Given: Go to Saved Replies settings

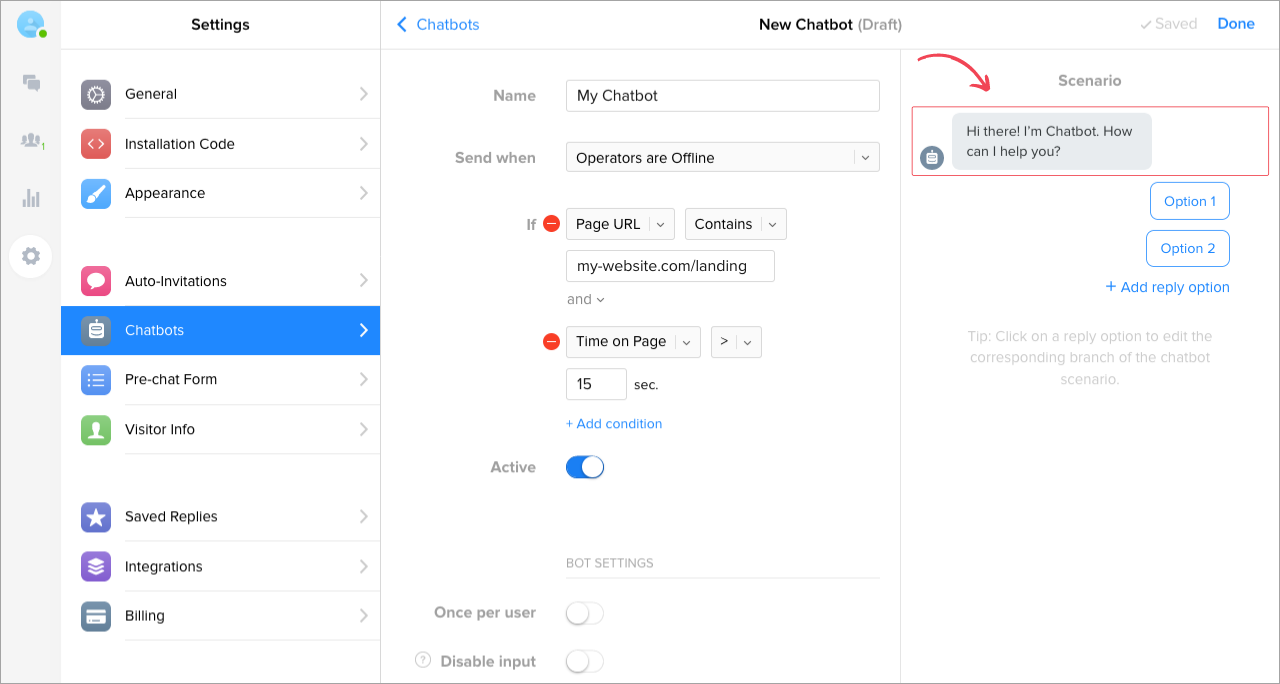Looking at the screenshot, I should [x=220, y=517].
